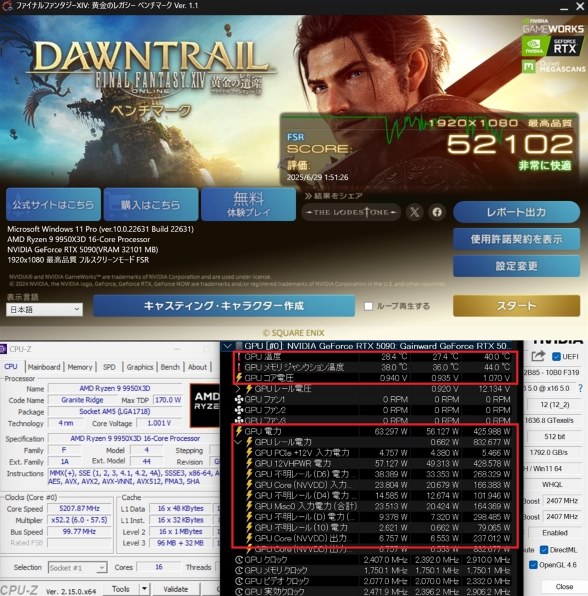
Task: Click GPU-Z bus interface question mark
Action: 580,388
